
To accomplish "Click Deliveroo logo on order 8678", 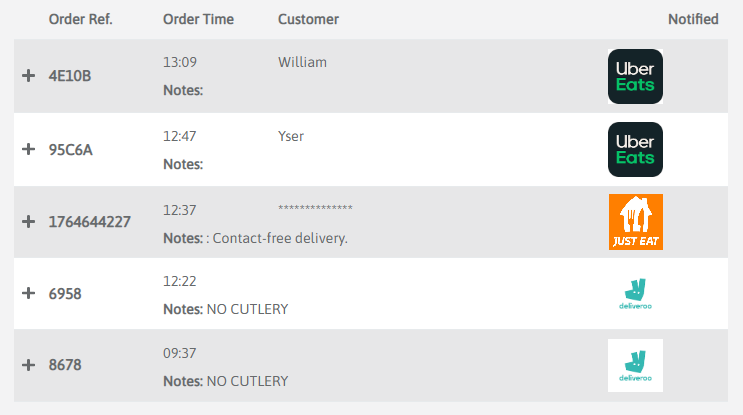I will click(x=635, y=366).
